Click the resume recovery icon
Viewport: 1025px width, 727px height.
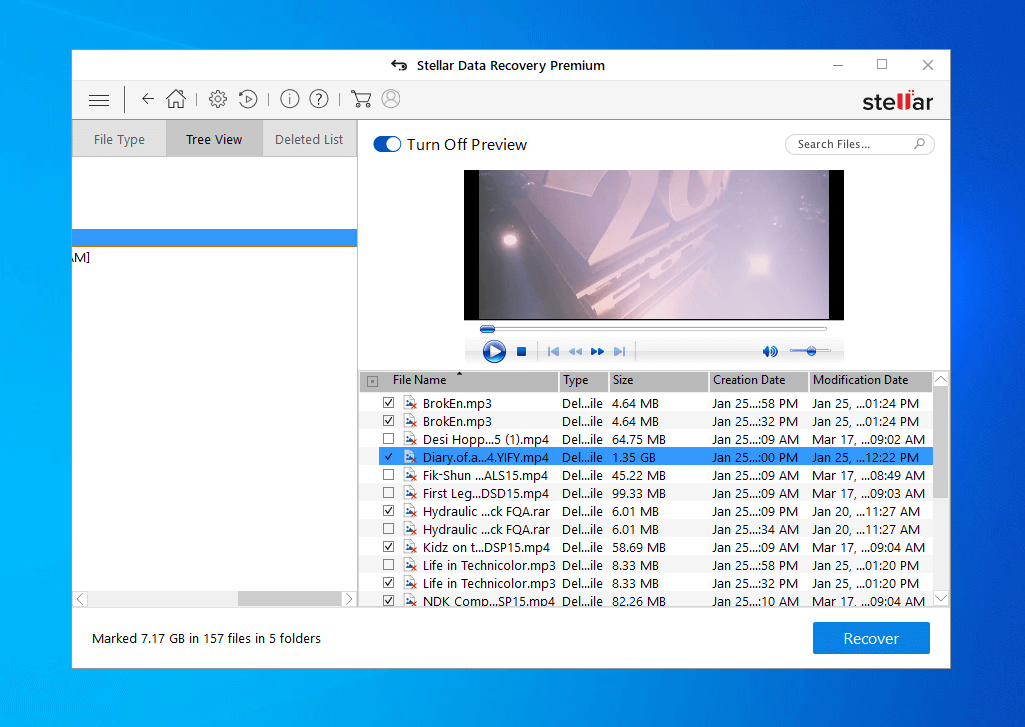pyautogui.click(x=248, y=99)
